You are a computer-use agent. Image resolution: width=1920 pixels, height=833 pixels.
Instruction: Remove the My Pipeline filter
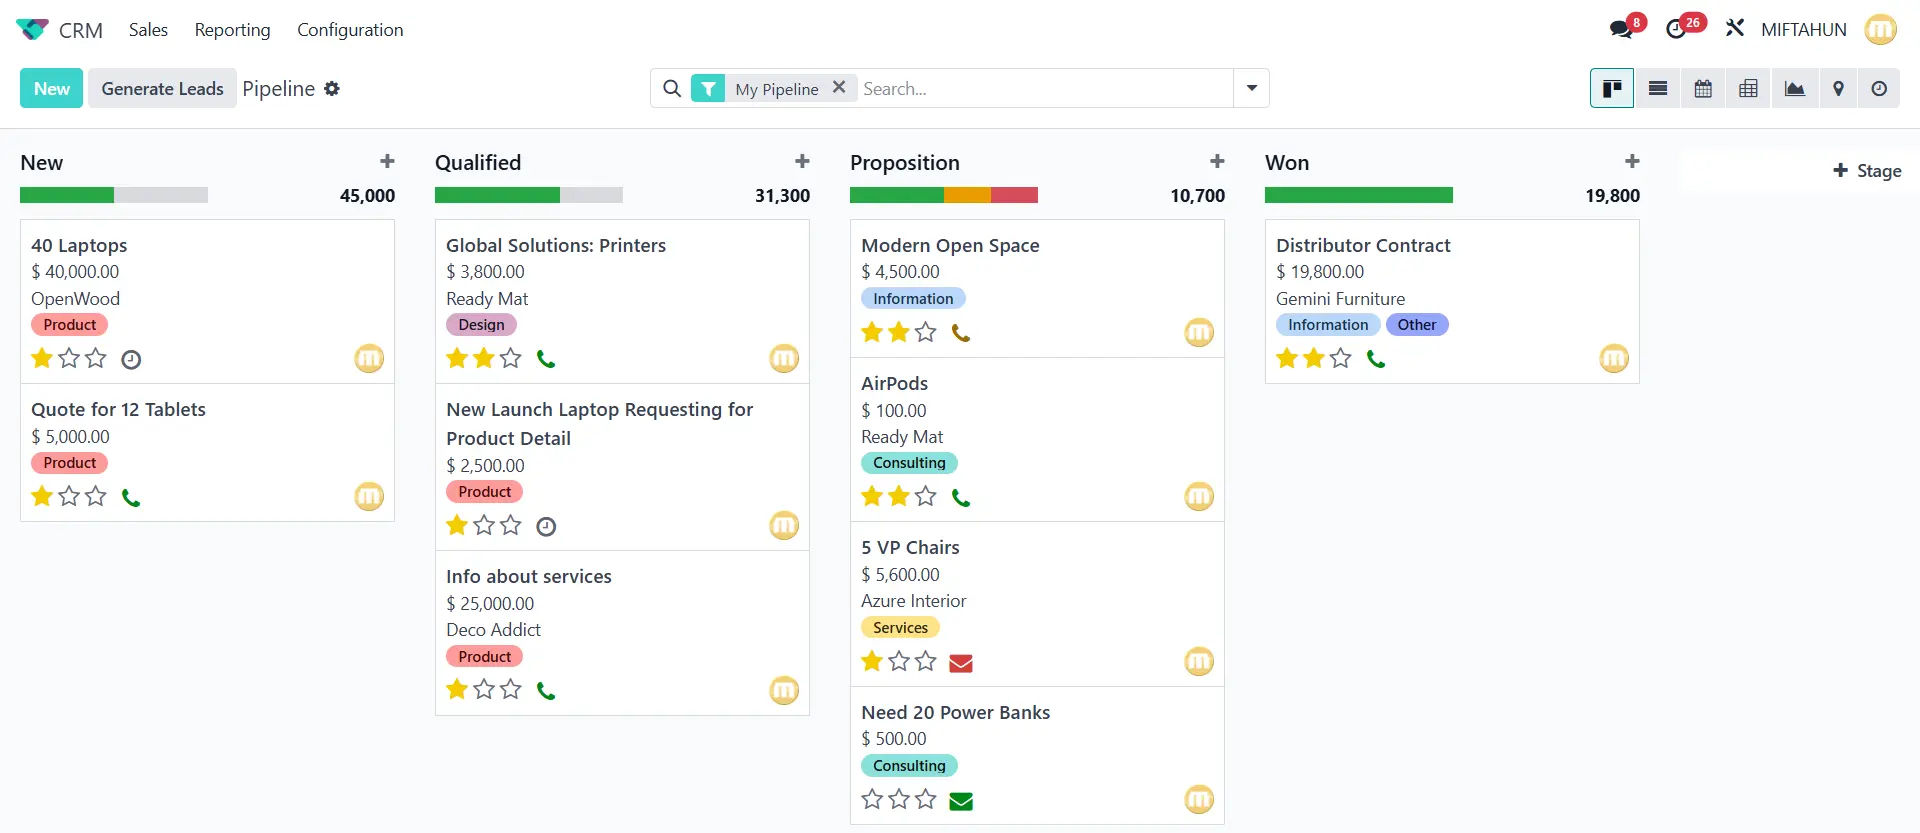pos(839,87)
